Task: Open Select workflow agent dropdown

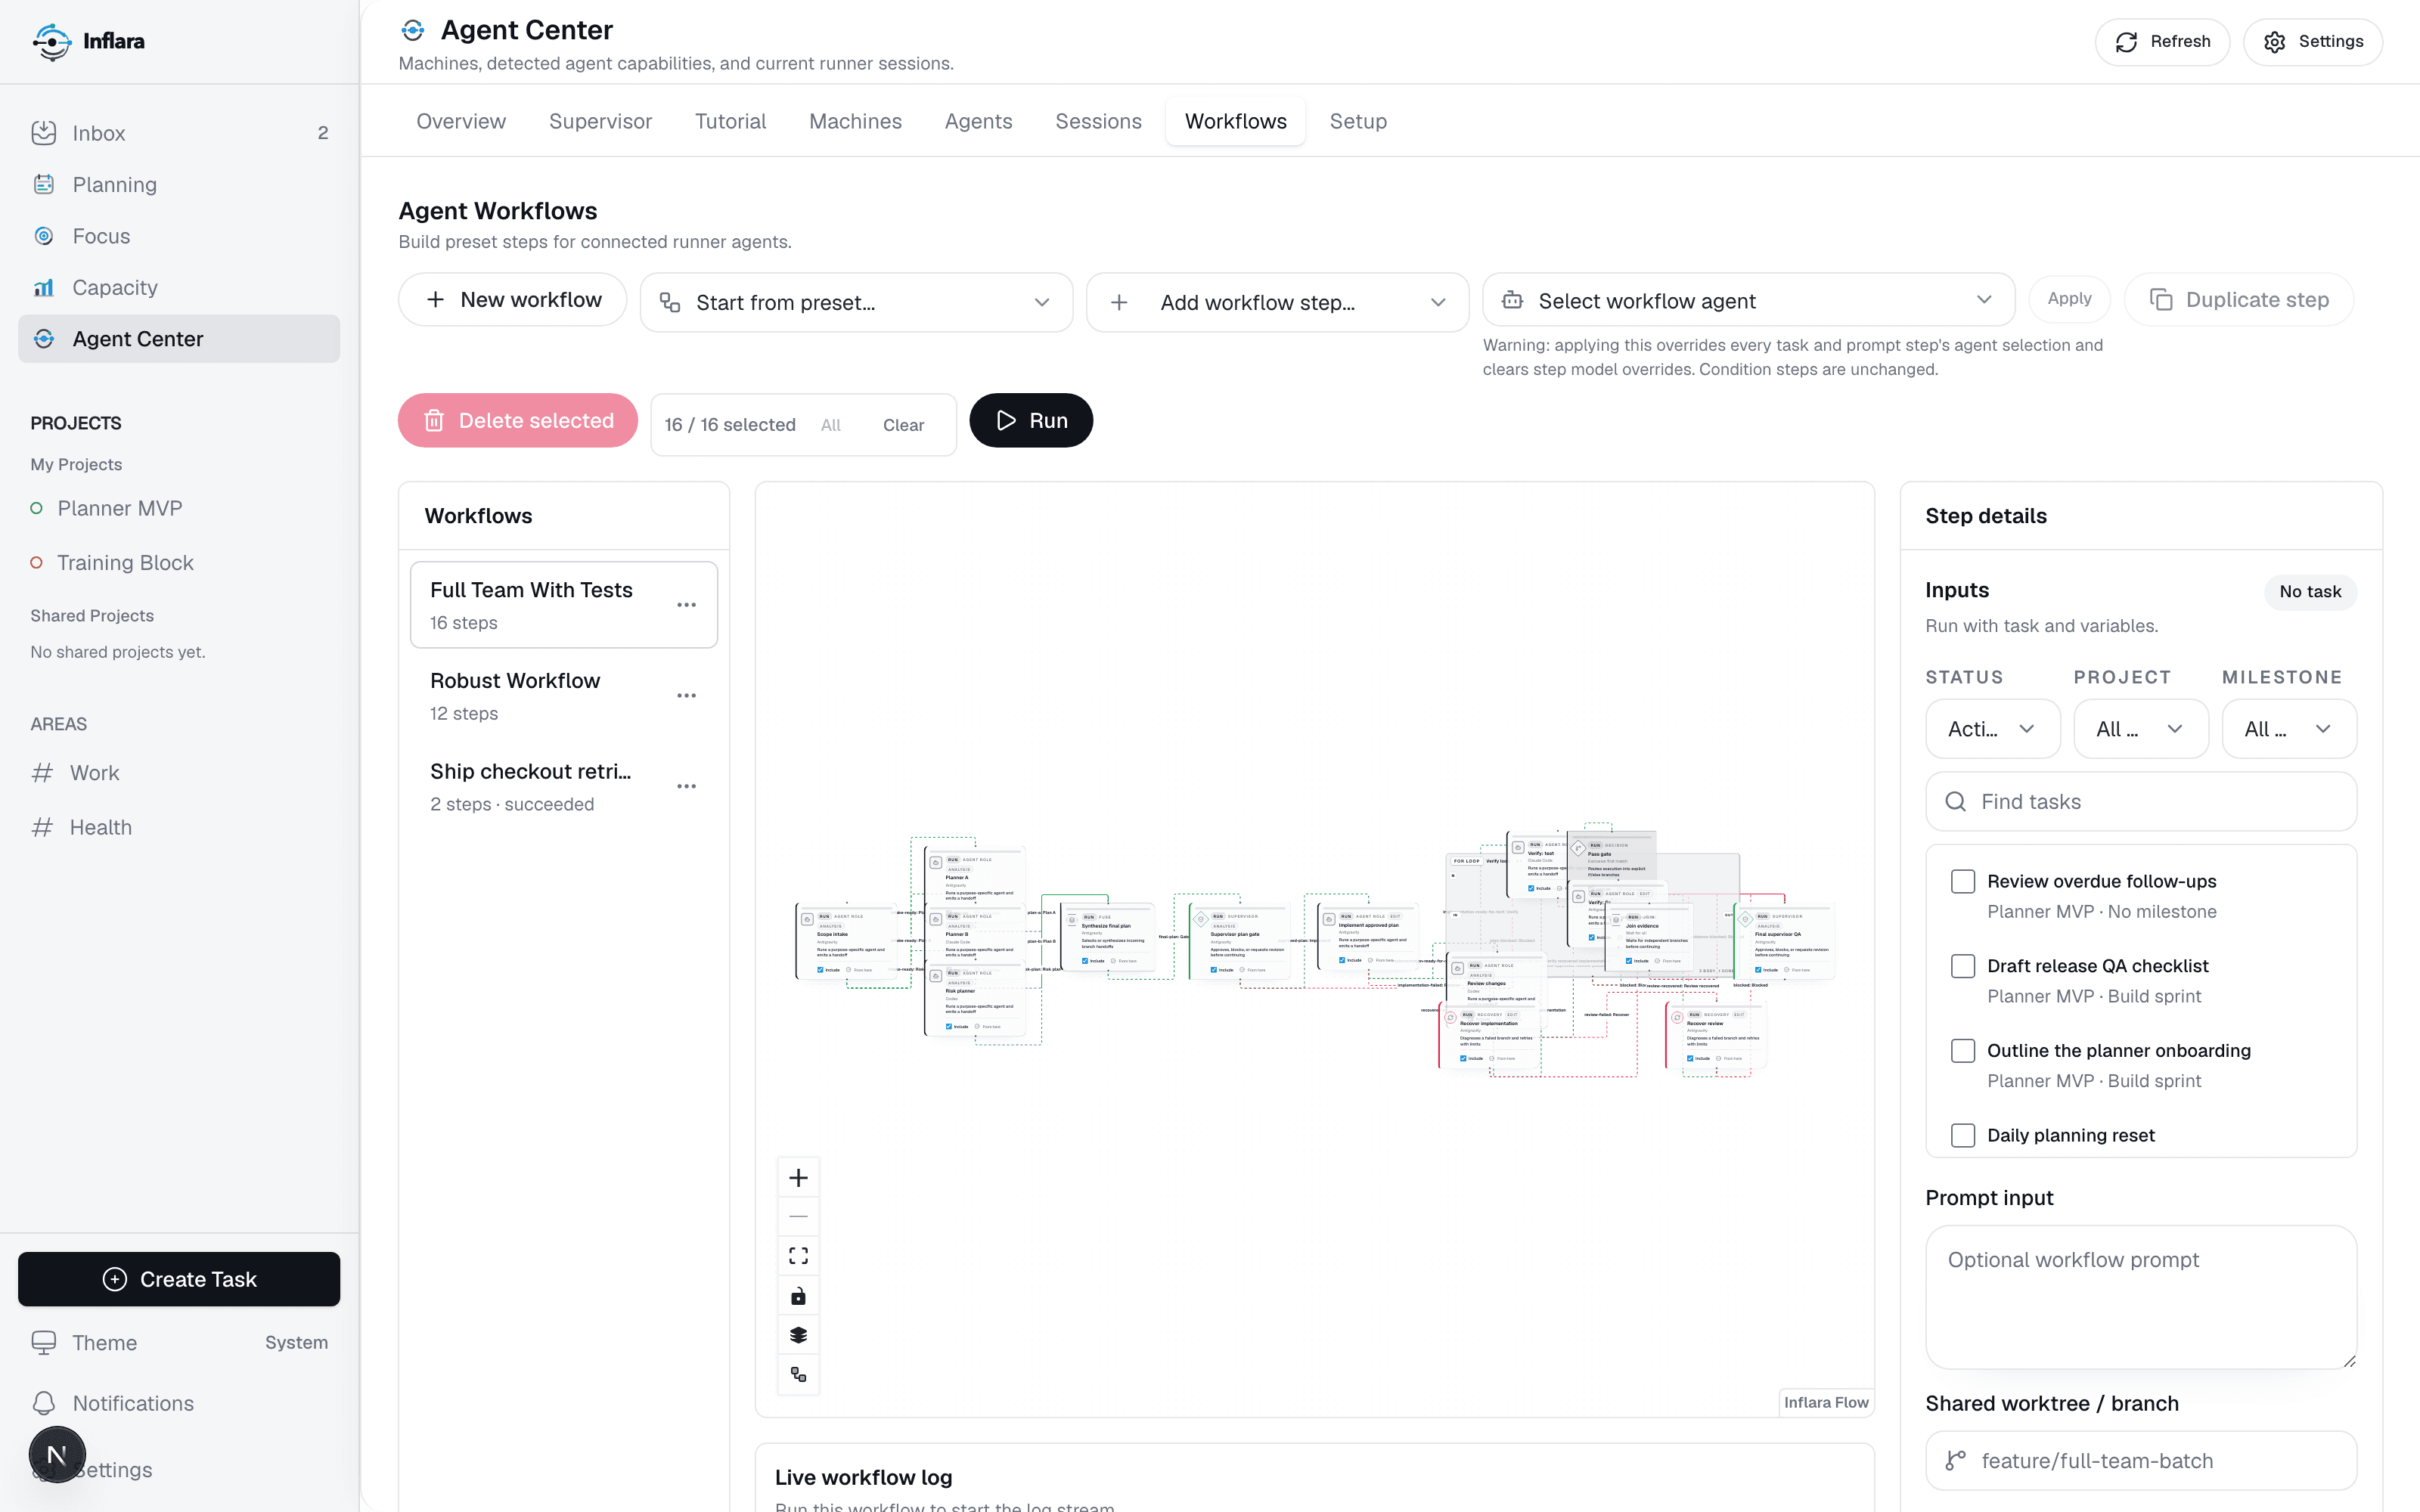Action: (1748, 300)
